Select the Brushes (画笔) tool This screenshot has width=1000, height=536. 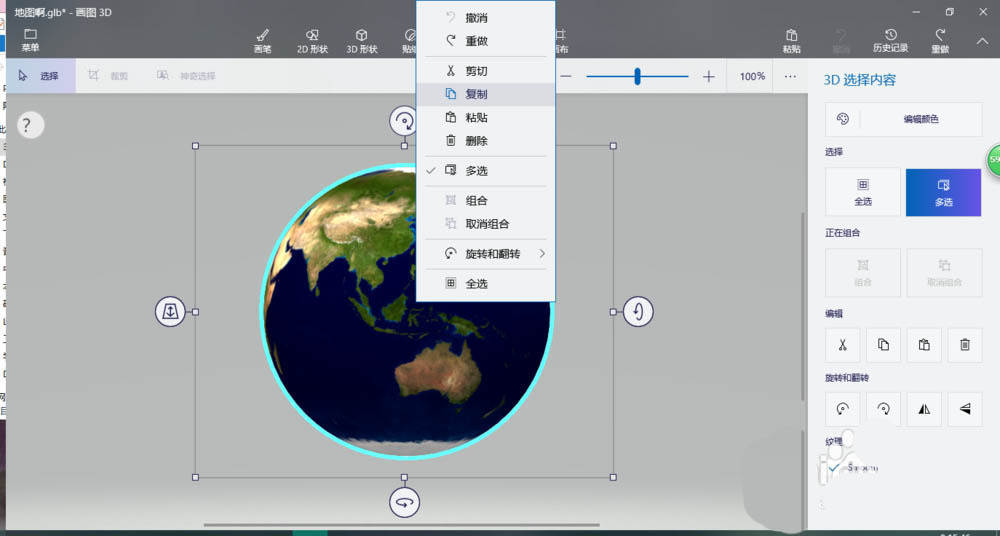263,40
